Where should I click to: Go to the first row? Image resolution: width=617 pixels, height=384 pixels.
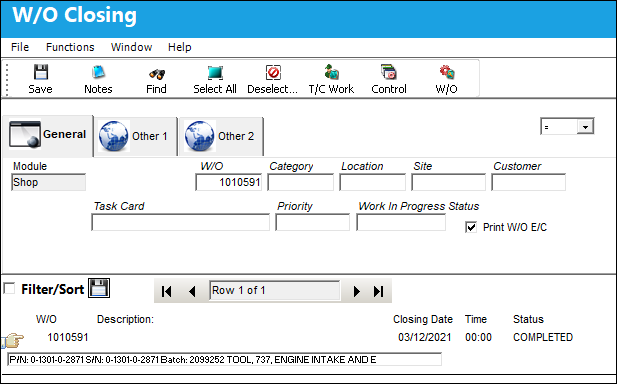[166, 291]
